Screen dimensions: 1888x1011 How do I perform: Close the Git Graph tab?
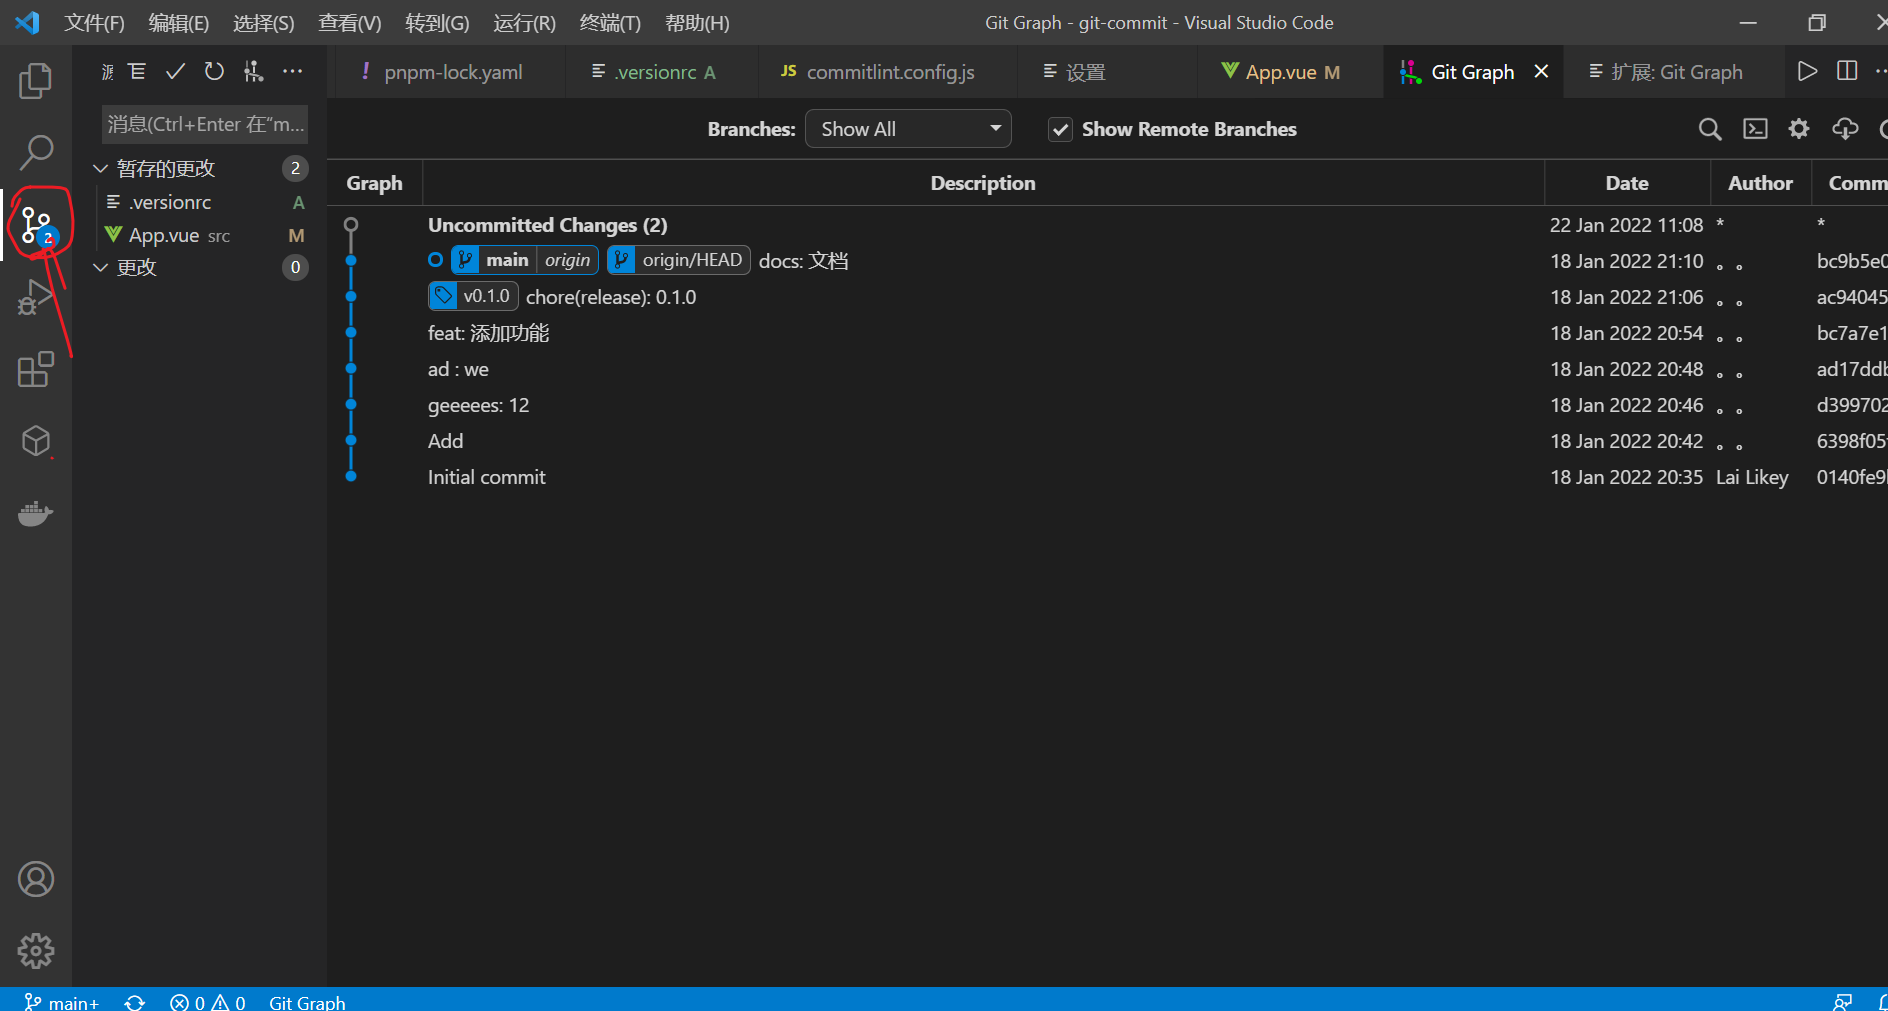point(1541,71)
